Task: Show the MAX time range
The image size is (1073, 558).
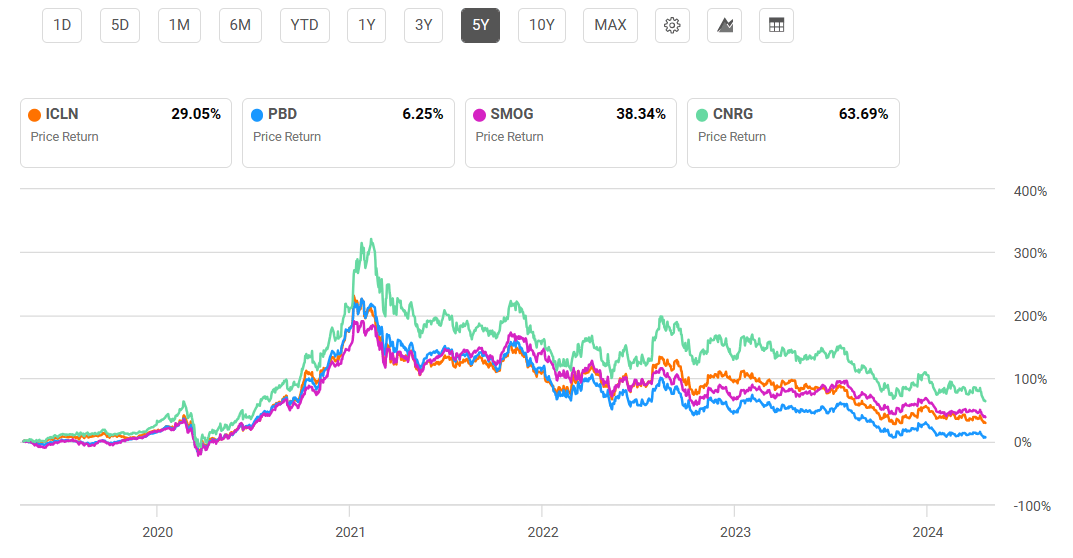Action: [x=610, y=25]
